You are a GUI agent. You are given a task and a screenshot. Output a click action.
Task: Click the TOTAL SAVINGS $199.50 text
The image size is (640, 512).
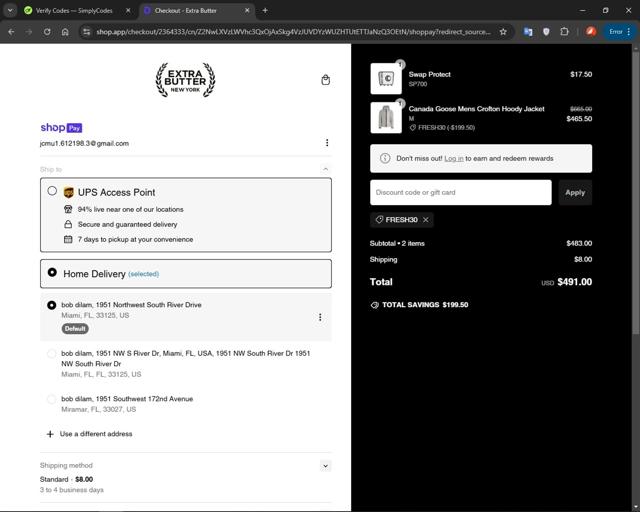pyautogui.click(x=425, y=305)
